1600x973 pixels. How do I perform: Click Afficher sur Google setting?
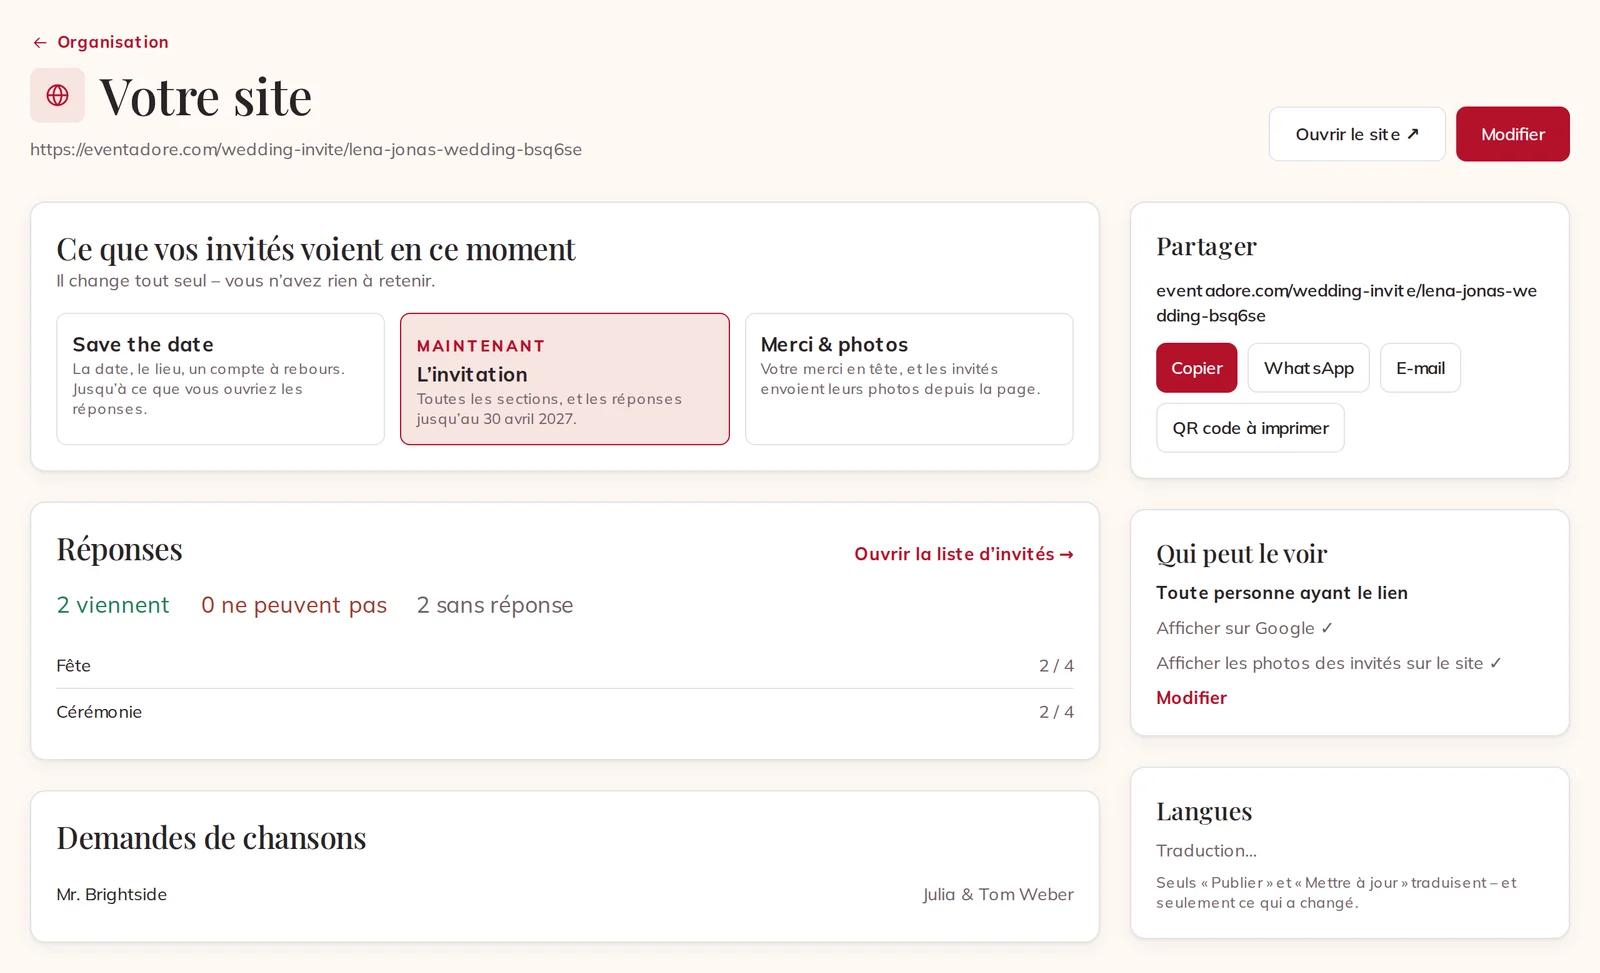click(x=1245, y=628)
